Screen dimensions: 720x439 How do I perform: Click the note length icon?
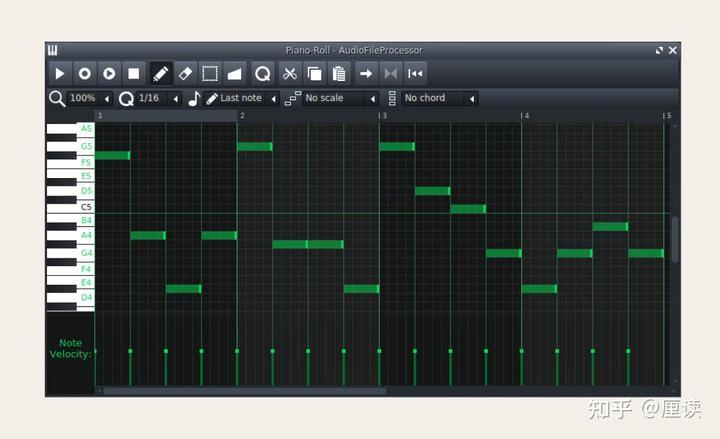click(x=194, y=98)
